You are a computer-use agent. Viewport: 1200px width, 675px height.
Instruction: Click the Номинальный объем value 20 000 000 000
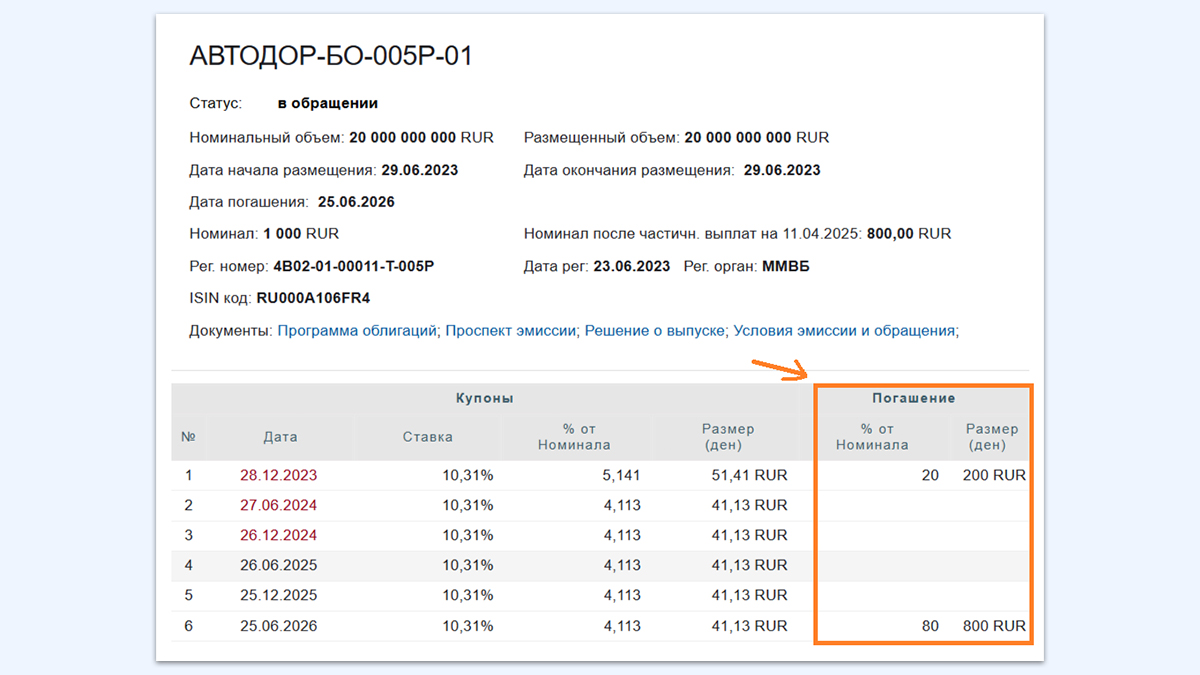pos(402,137)
